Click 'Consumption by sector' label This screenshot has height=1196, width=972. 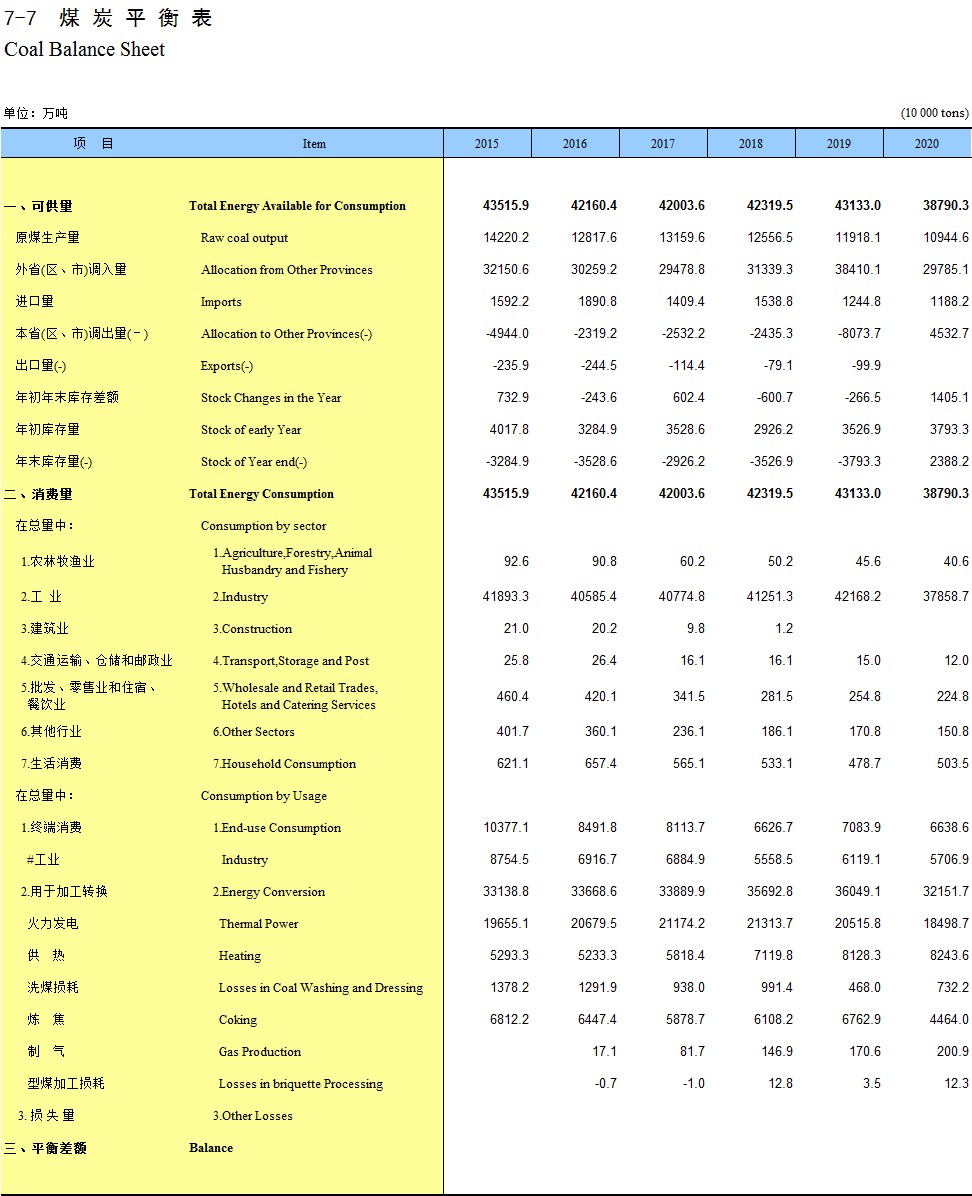pos(263,526)
